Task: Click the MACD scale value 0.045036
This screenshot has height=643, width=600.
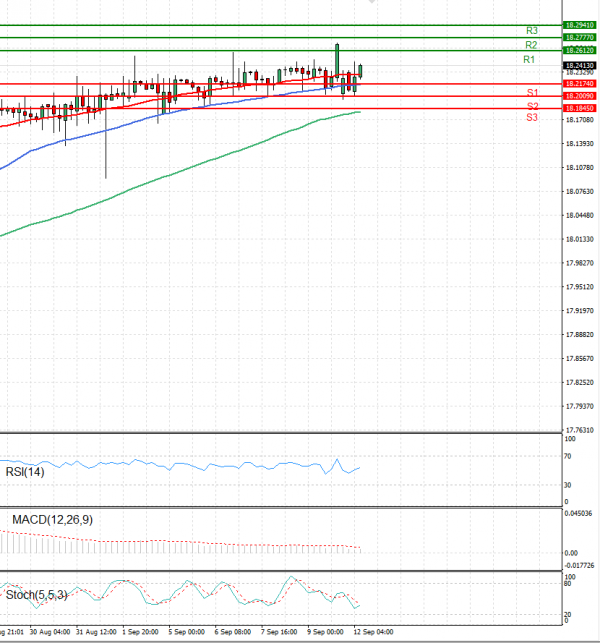Action: click(x=578, y=513)
